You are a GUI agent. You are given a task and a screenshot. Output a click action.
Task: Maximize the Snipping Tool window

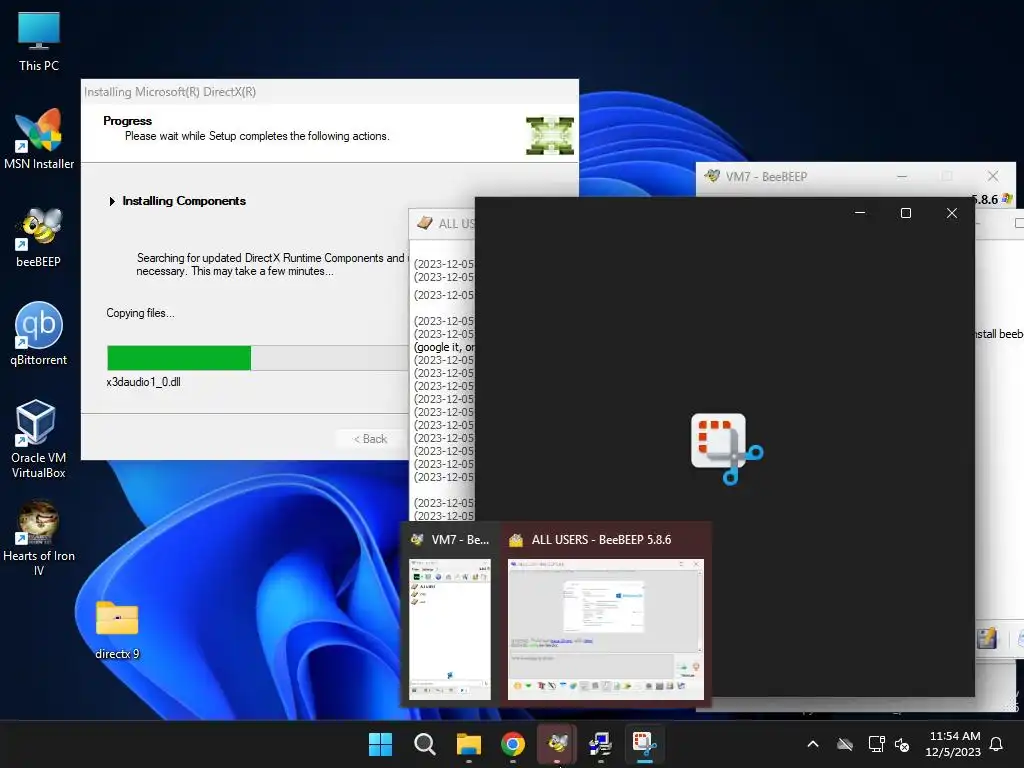[906, 213]
